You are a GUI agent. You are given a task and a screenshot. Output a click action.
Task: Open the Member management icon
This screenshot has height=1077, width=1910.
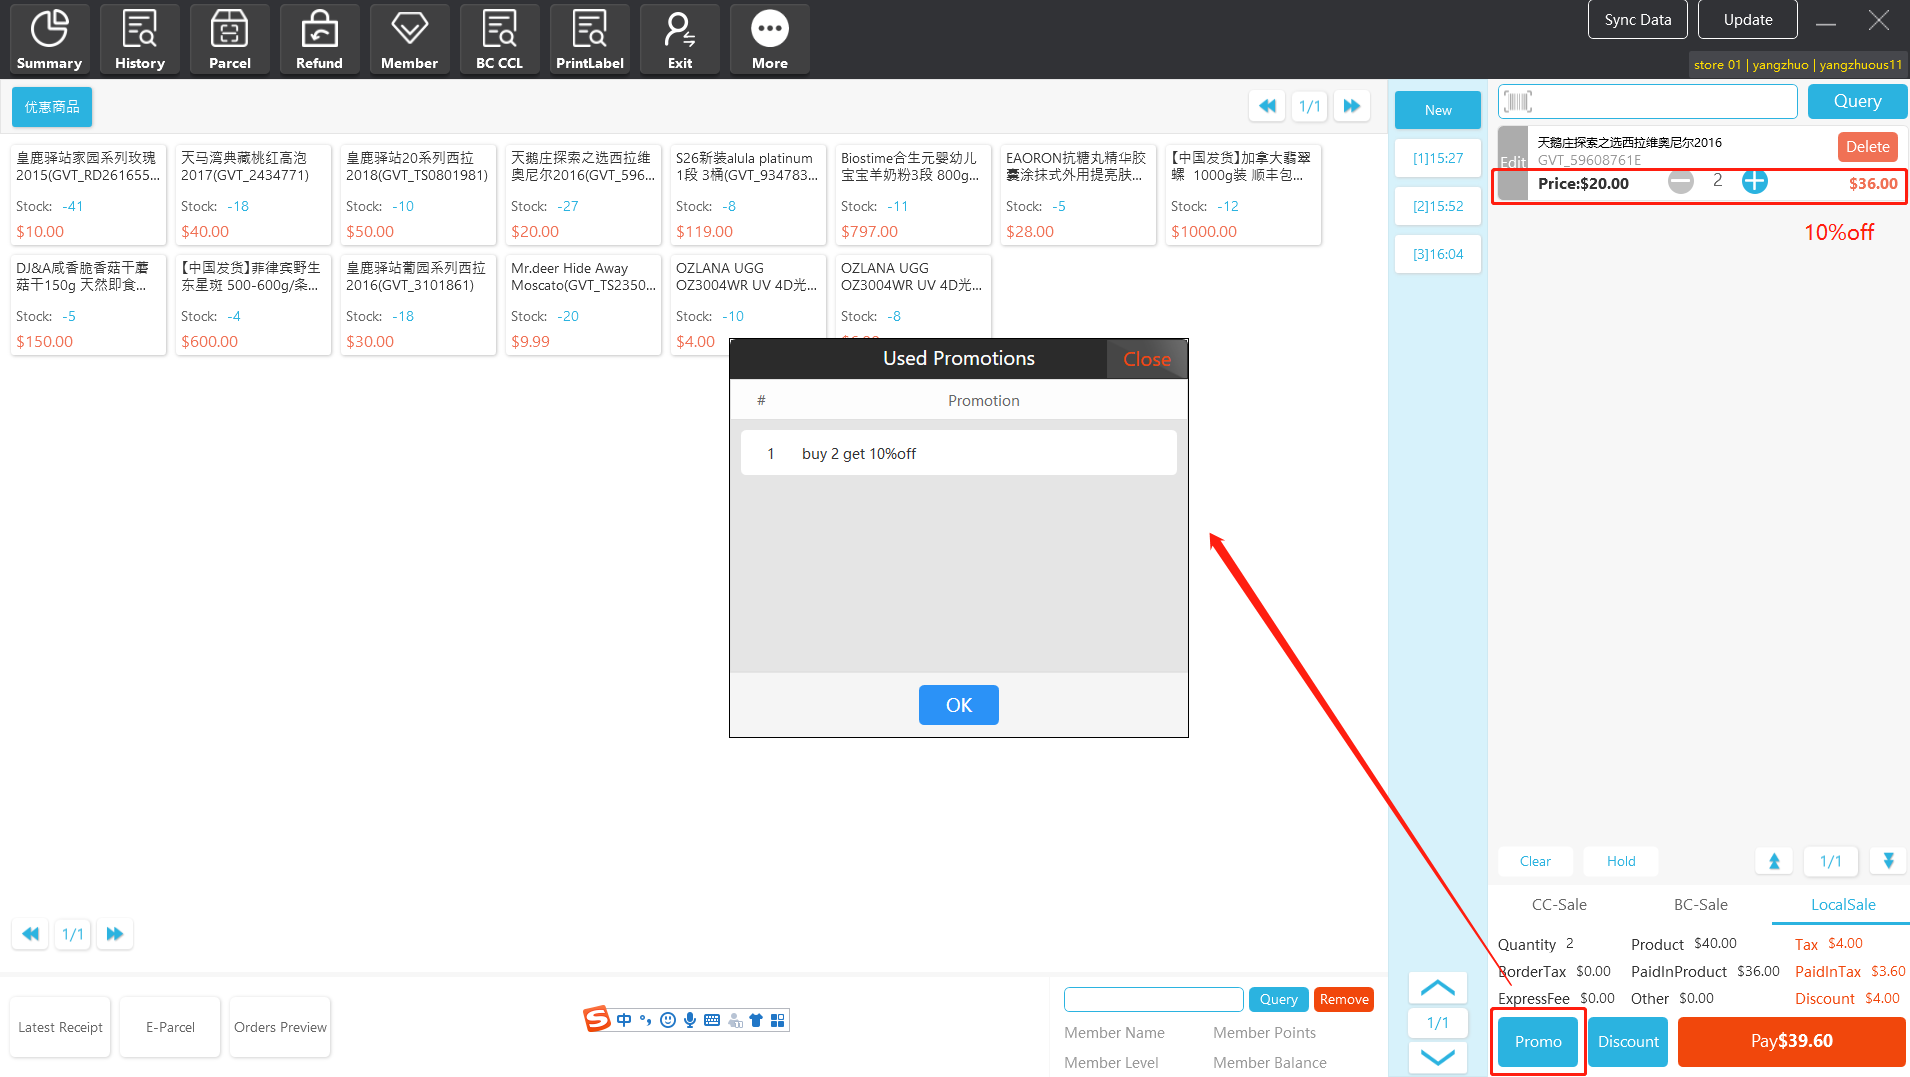point(409,40)
